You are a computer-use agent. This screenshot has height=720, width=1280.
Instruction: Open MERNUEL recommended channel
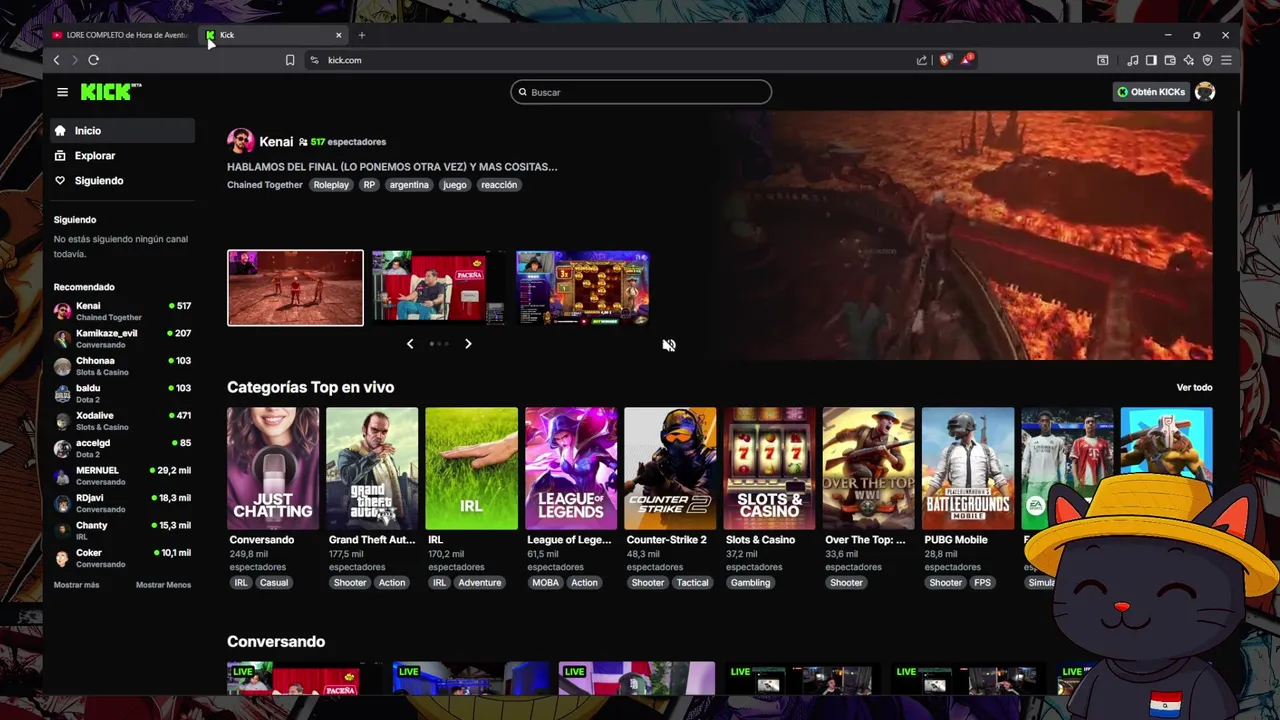point(122,476)
